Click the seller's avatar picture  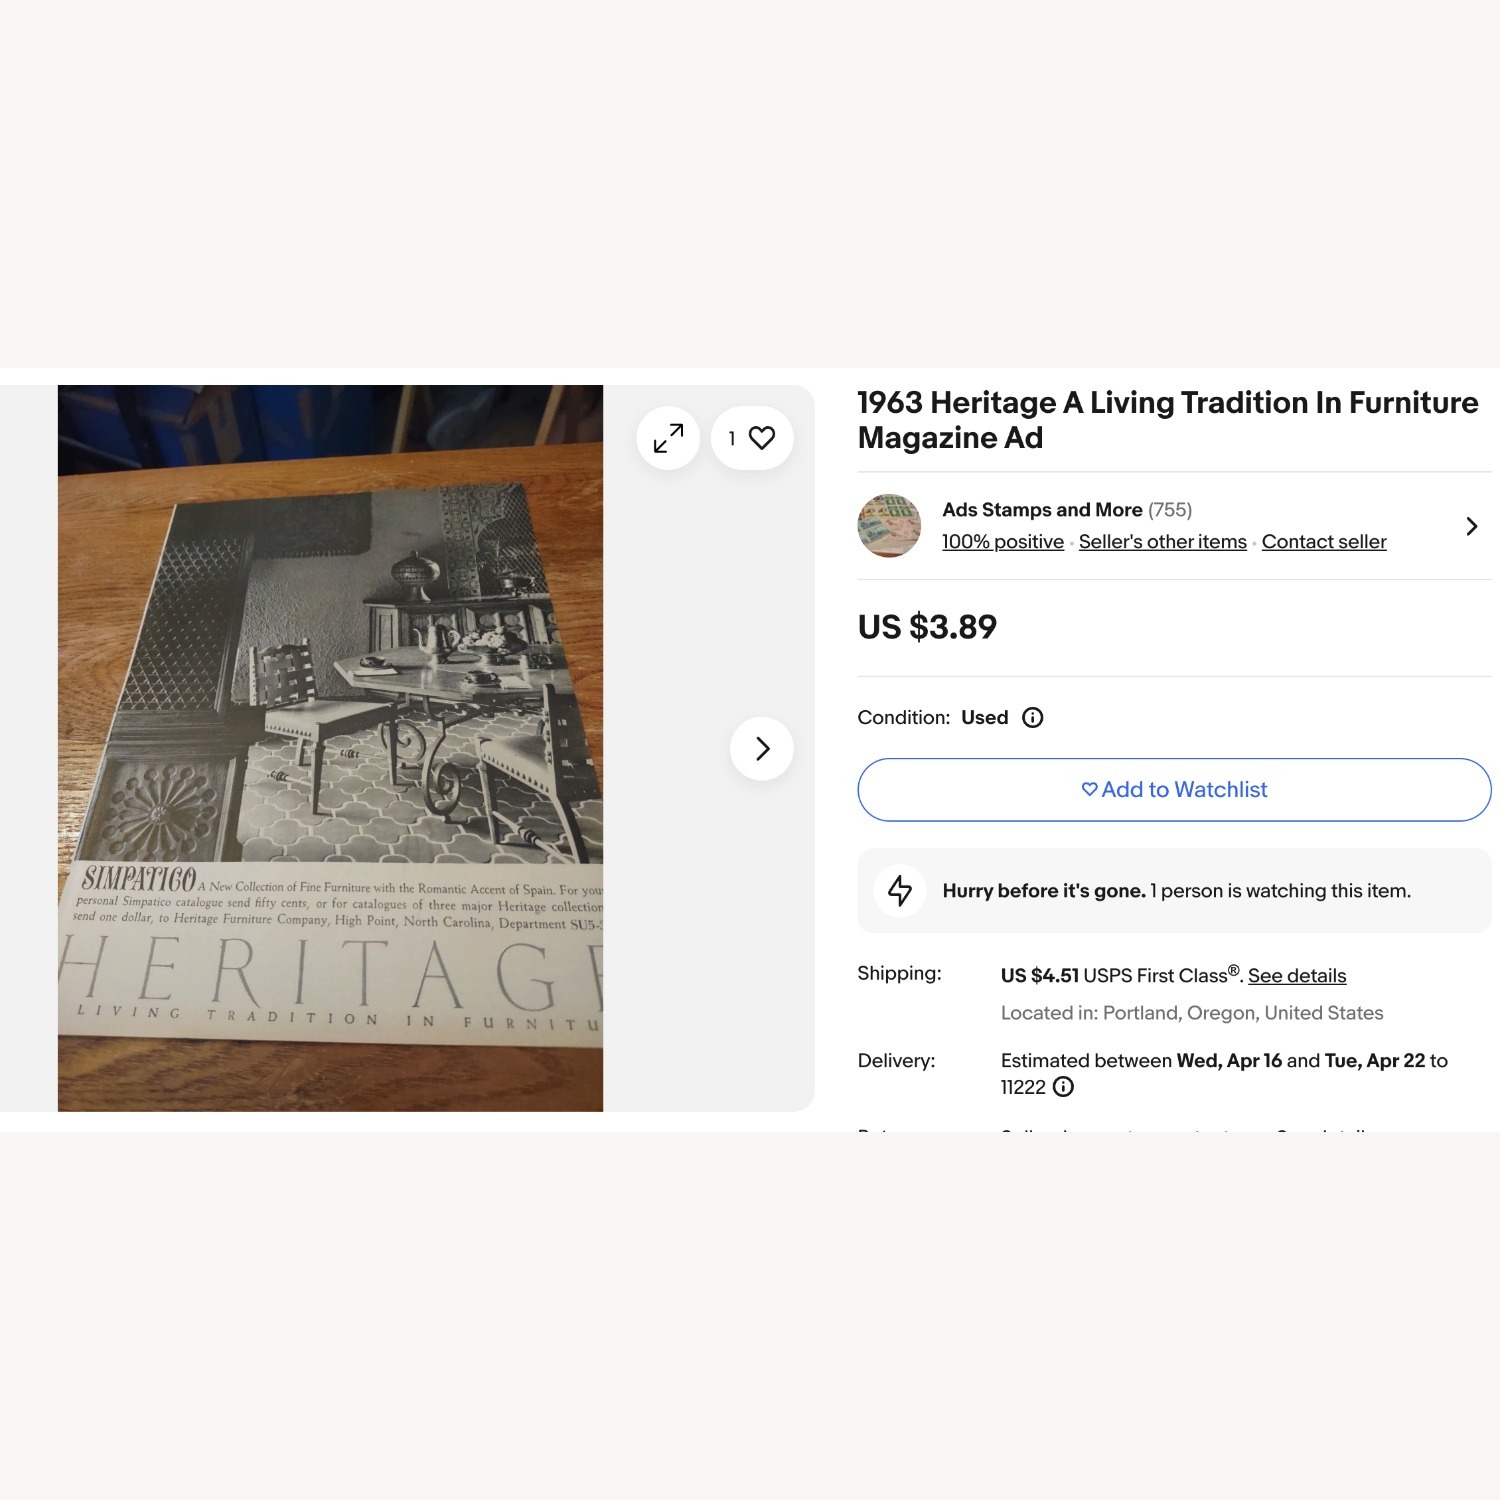[x=889, y=525]
